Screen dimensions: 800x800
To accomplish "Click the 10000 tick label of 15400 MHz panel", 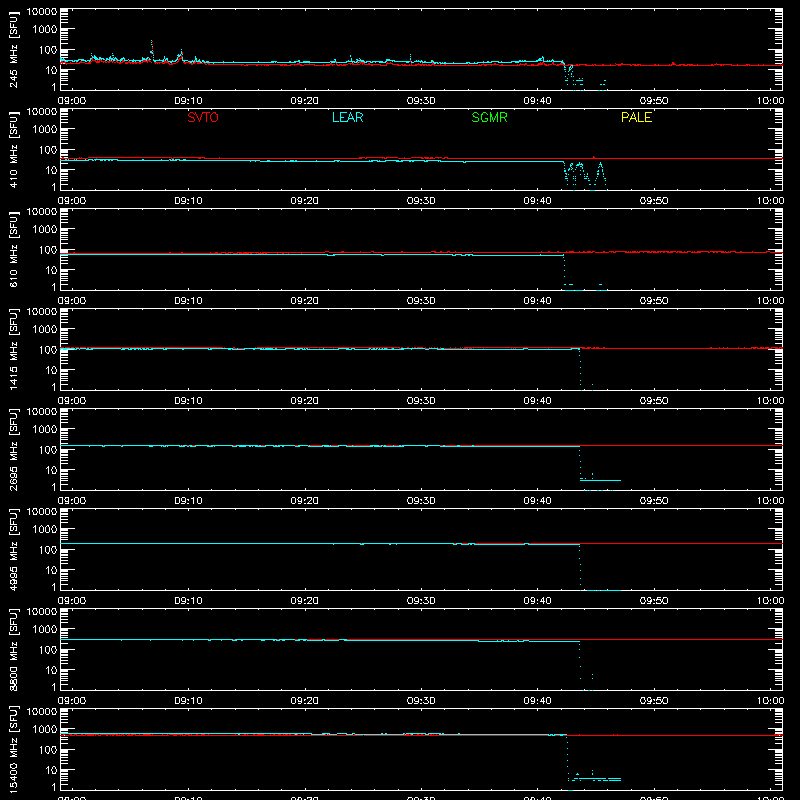I will 42,711.
